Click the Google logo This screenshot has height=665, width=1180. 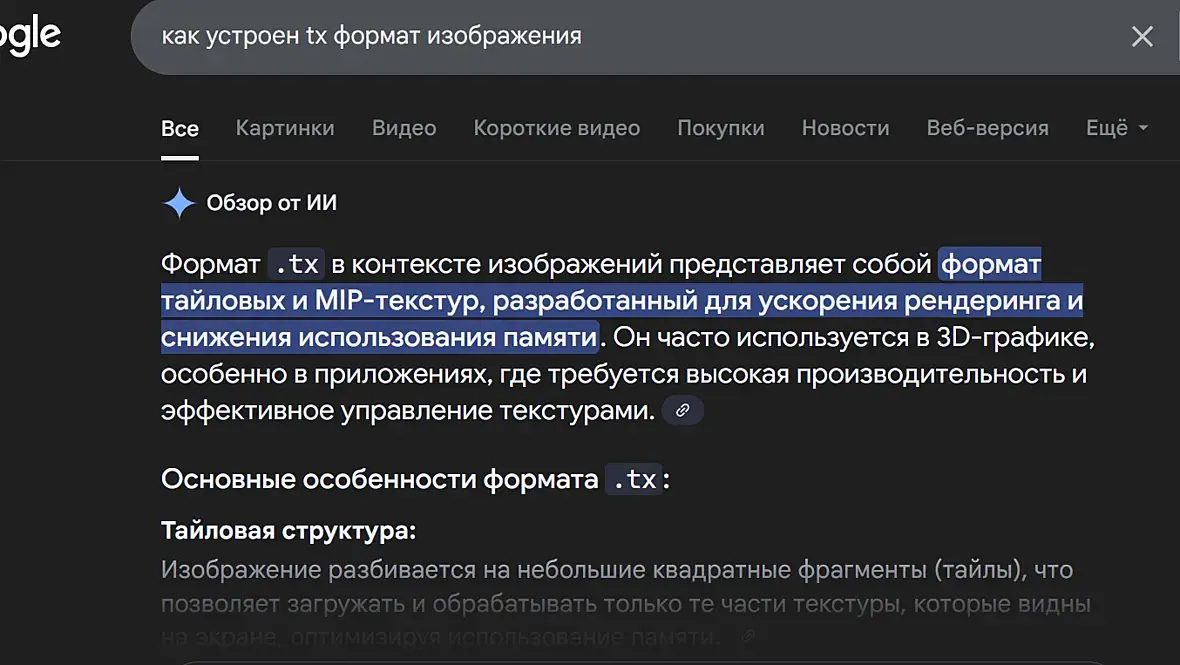(30, 37)
